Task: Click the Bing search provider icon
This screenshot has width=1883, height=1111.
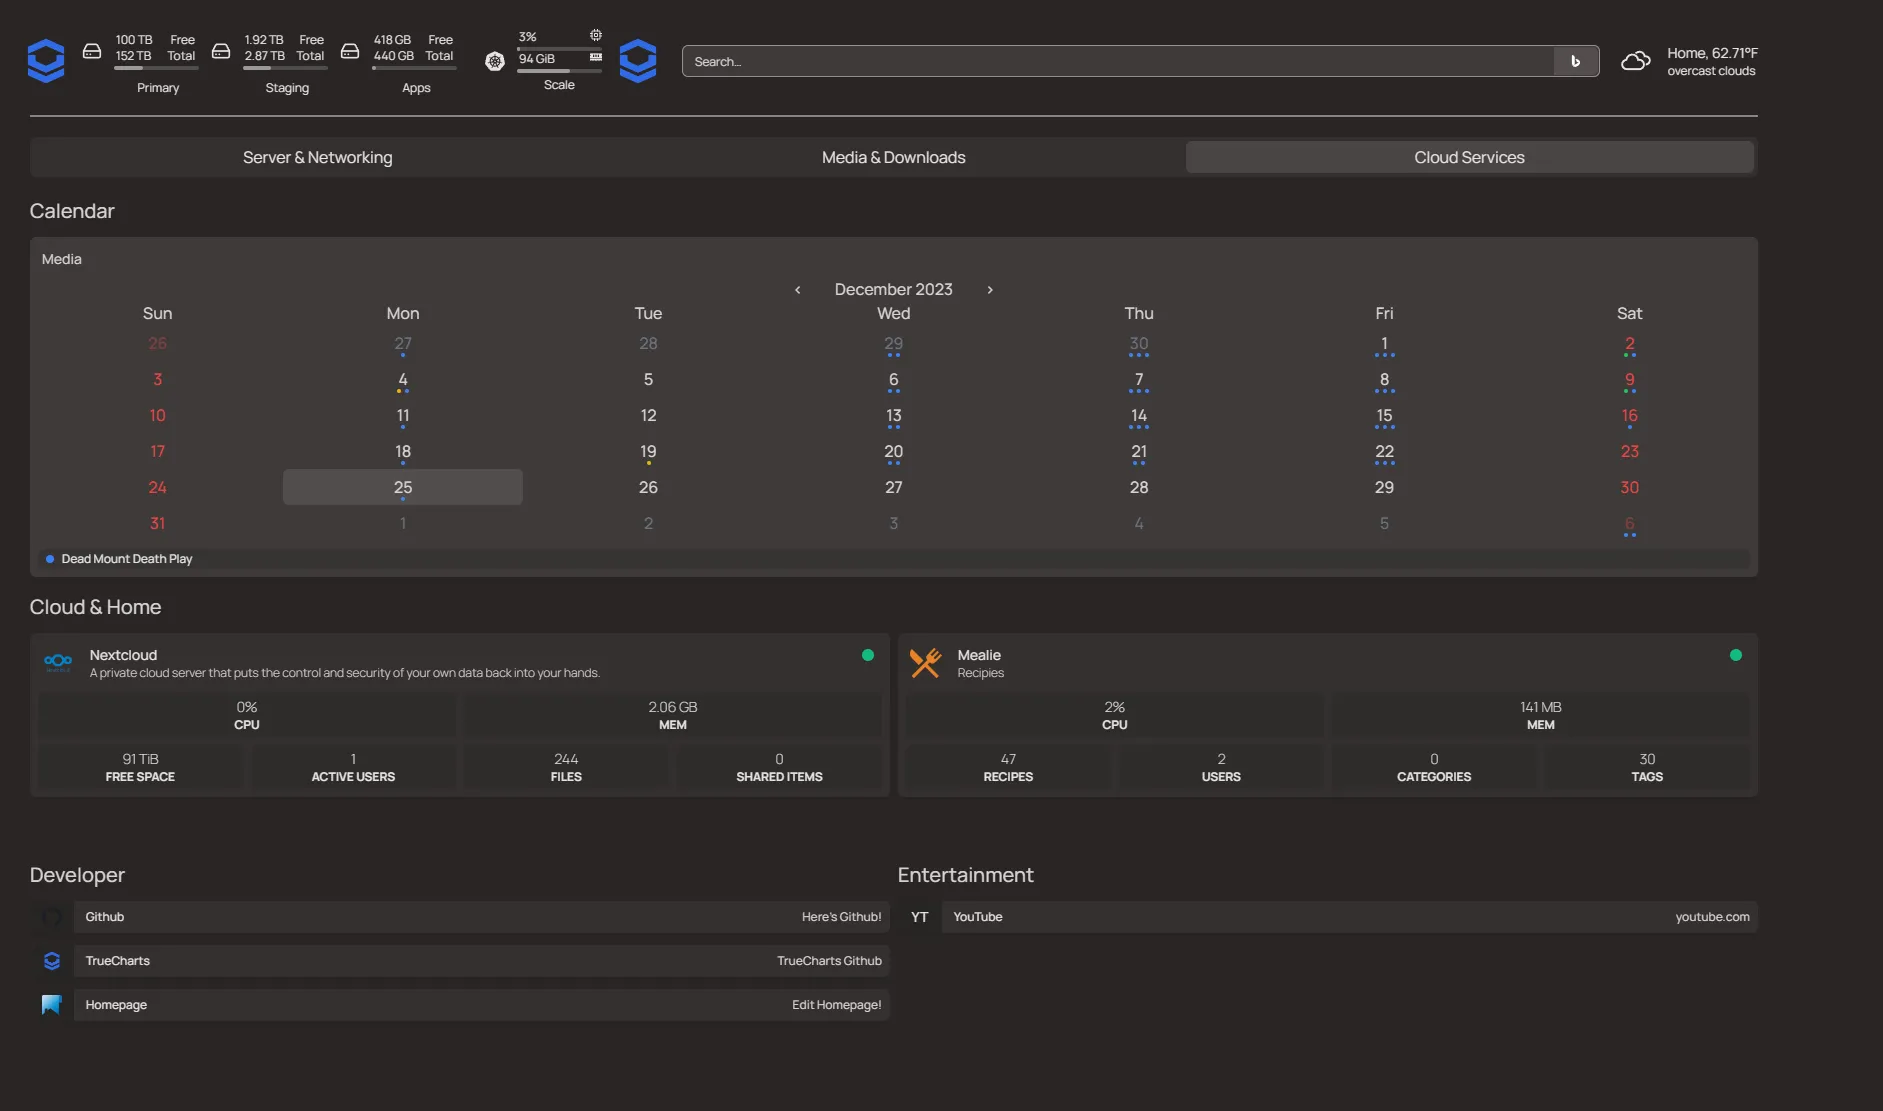Action: click(x=1576, y=61)
